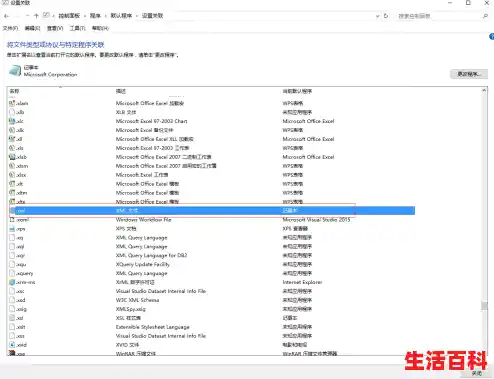The height and width of the screenshot is (379, 494).
Task: Sort by the 描述 column header
Action: point(121,91)
